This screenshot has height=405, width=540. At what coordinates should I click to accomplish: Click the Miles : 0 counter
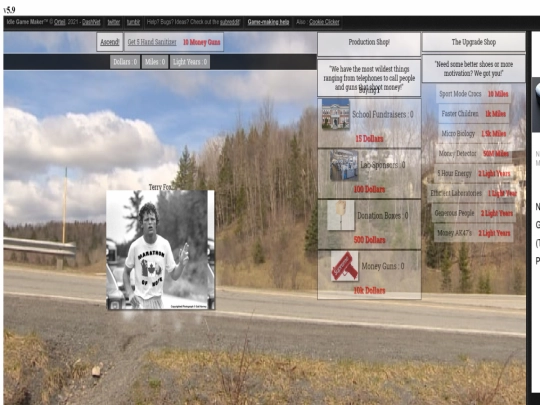155,62
